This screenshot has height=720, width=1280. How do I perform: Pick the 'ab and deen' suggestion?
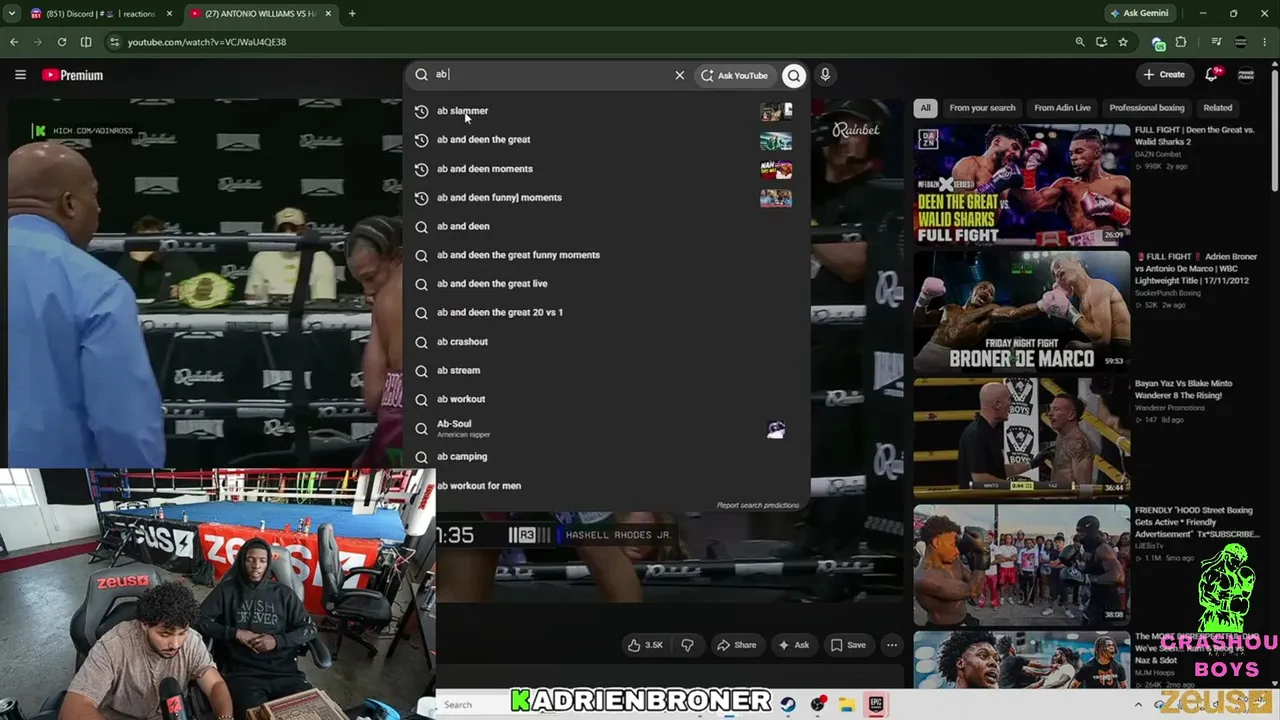click(607, 227)
